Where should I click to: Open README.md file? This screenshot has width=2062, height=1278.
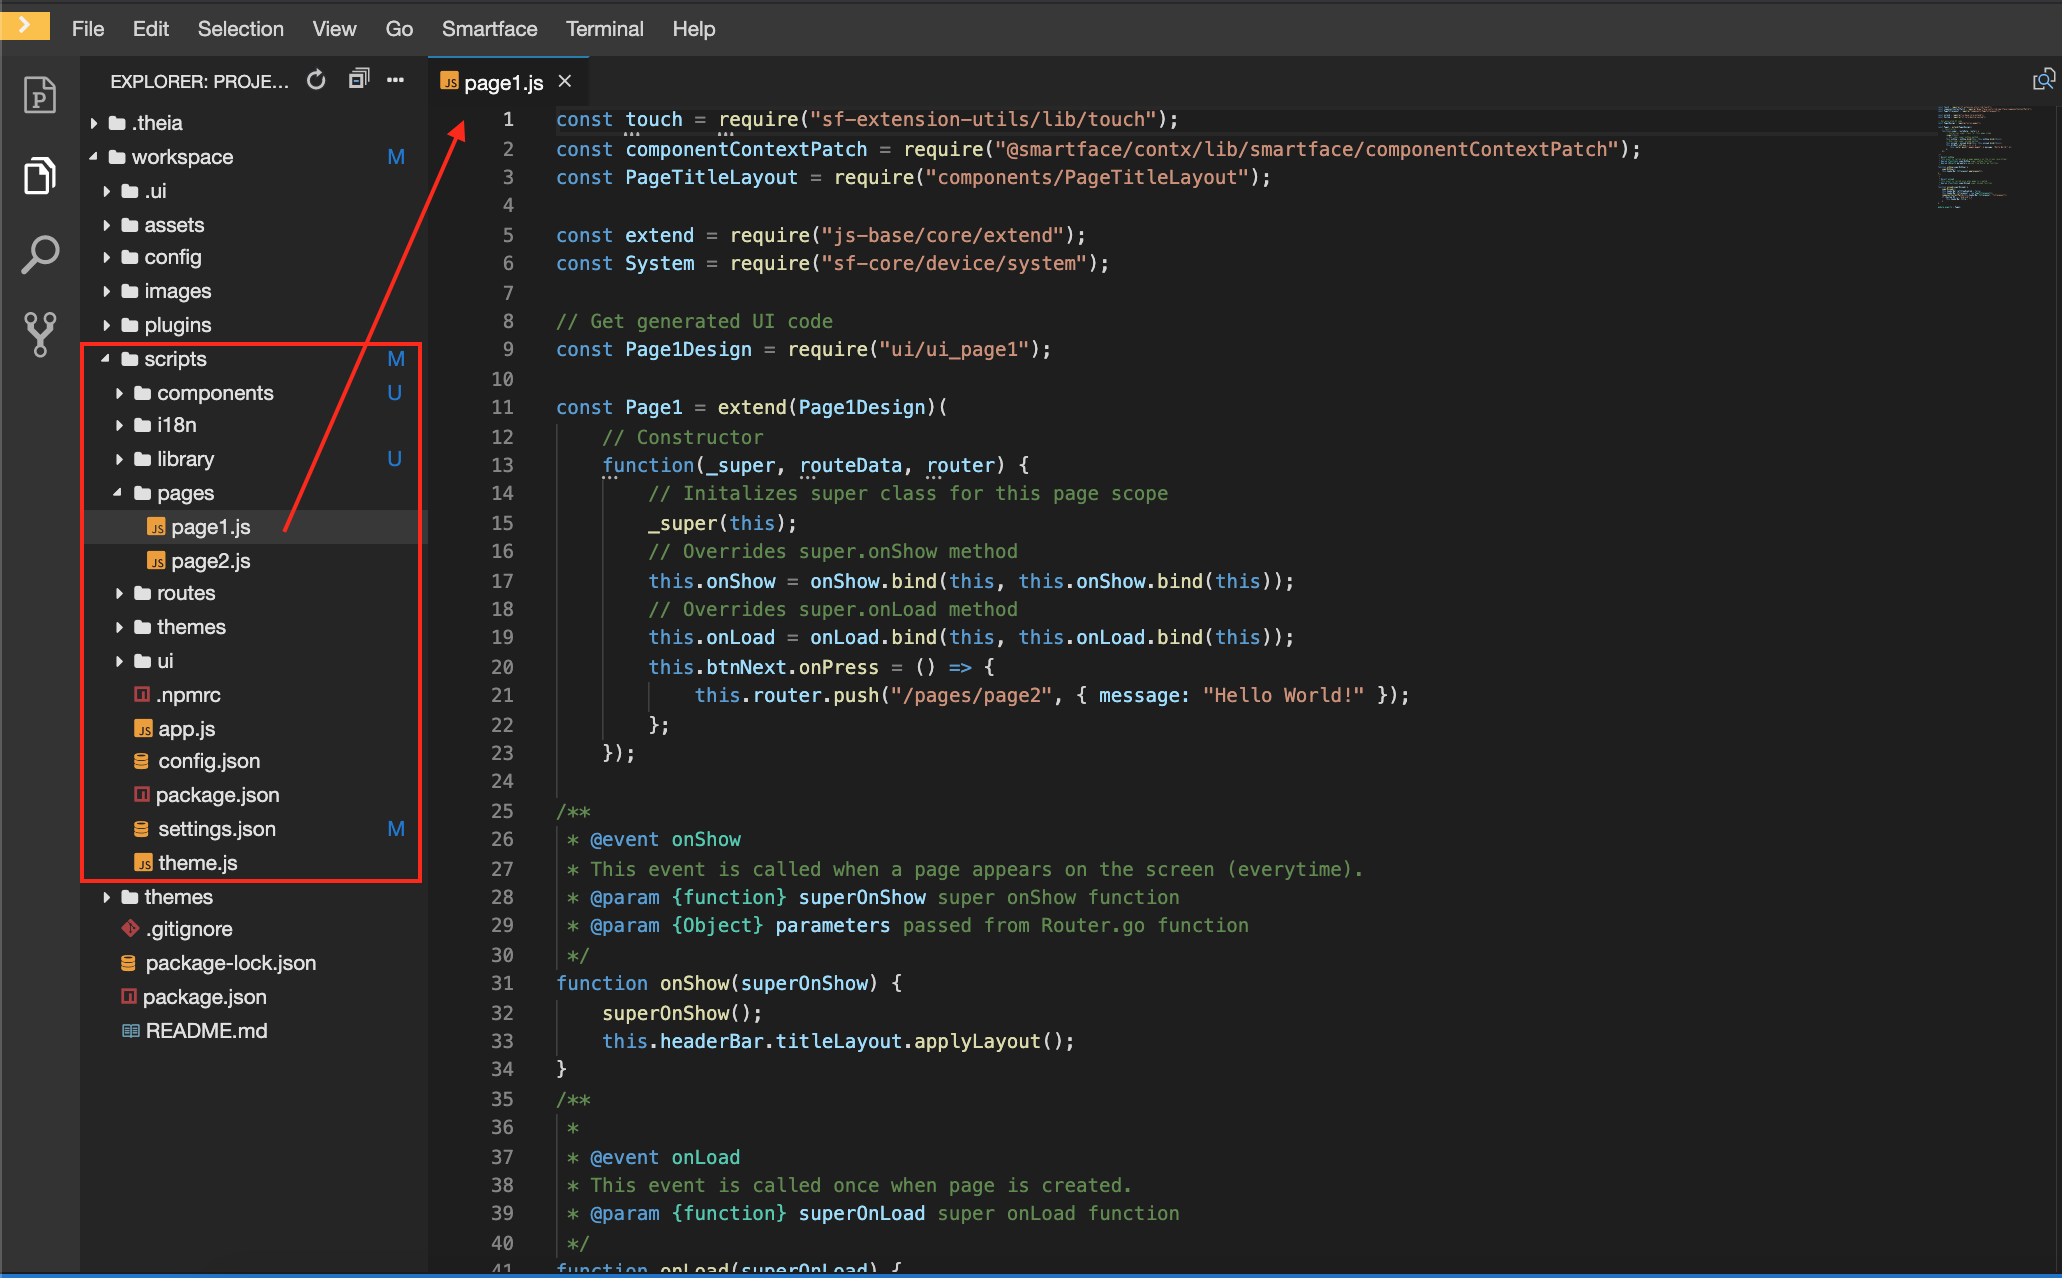[206, 1031]
